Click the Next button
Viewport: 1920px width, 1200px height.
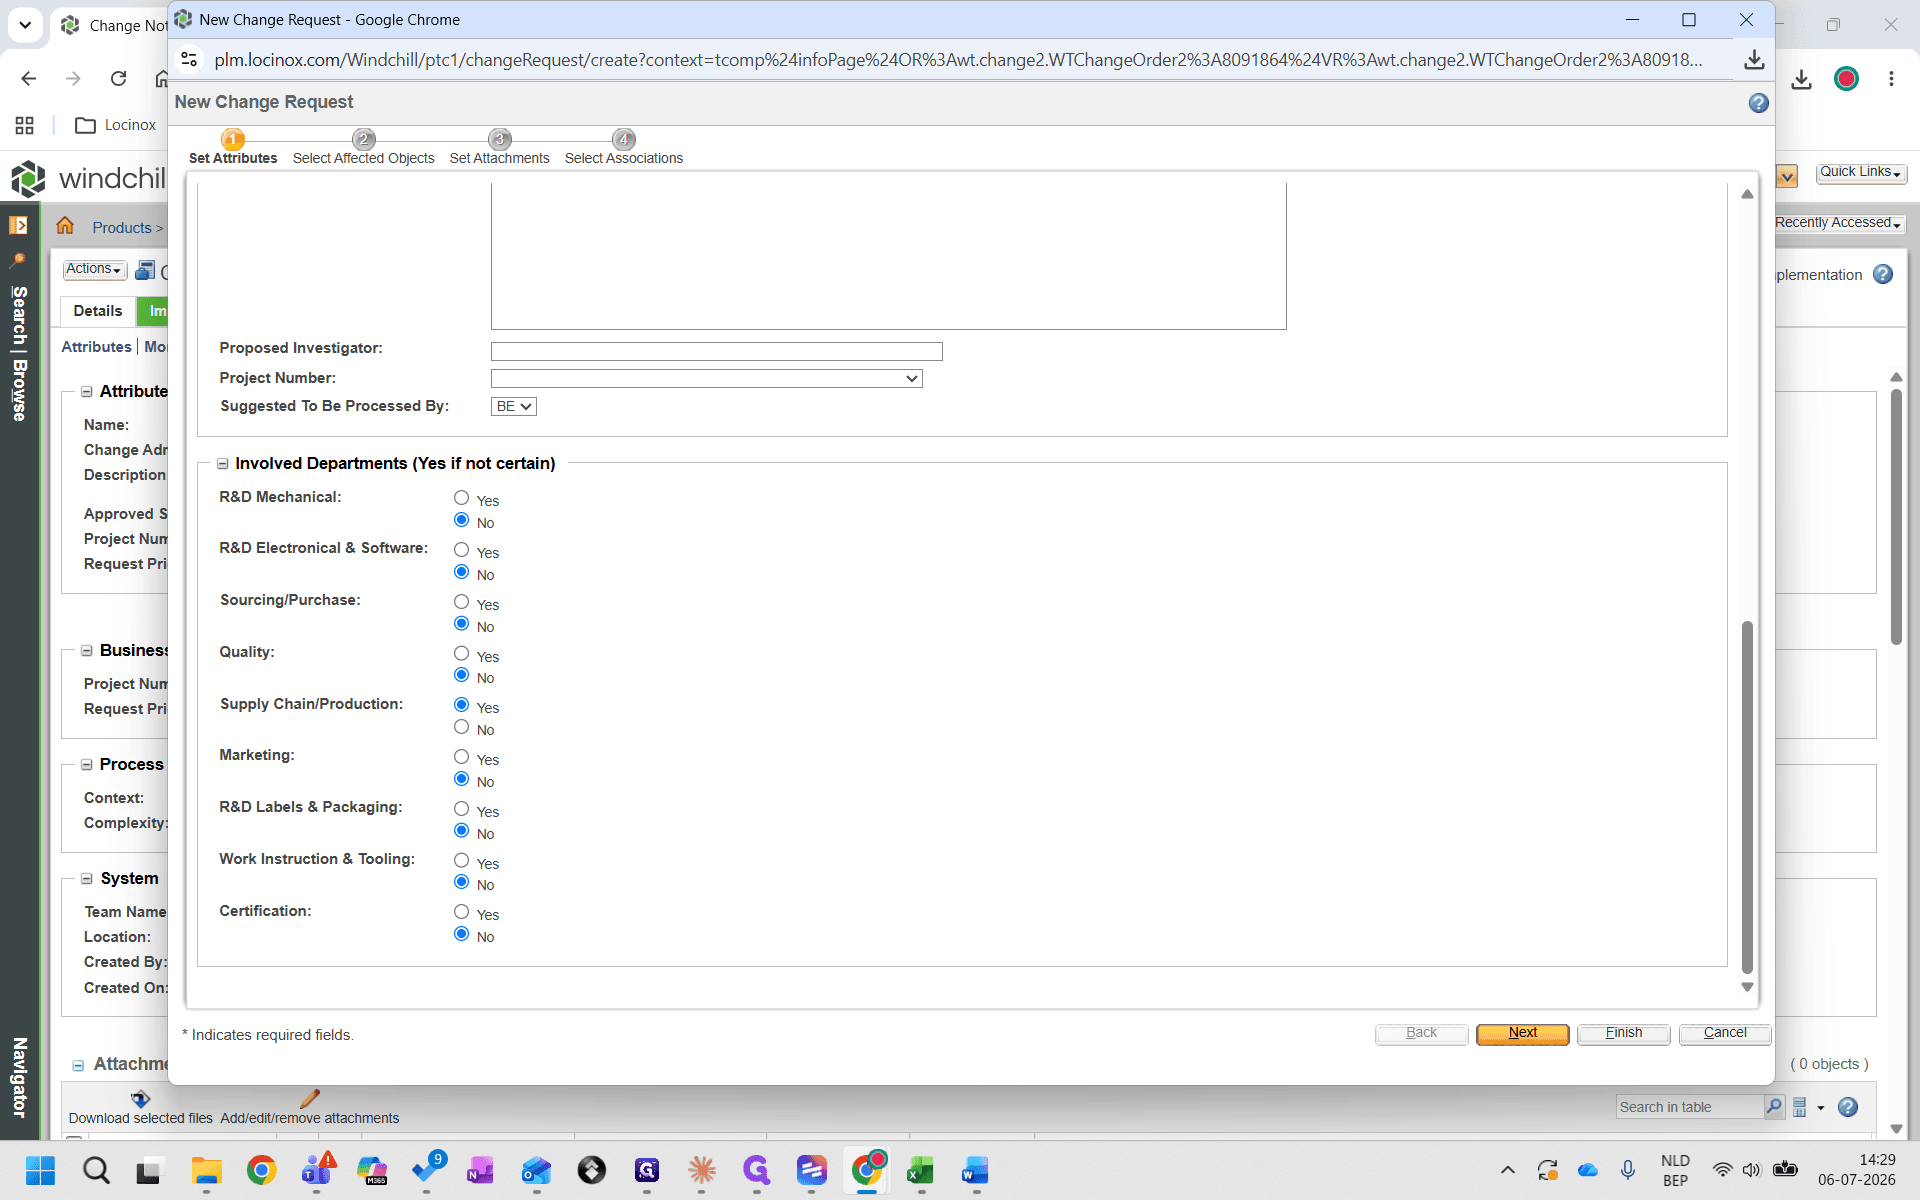[x=1522, y=1033]
